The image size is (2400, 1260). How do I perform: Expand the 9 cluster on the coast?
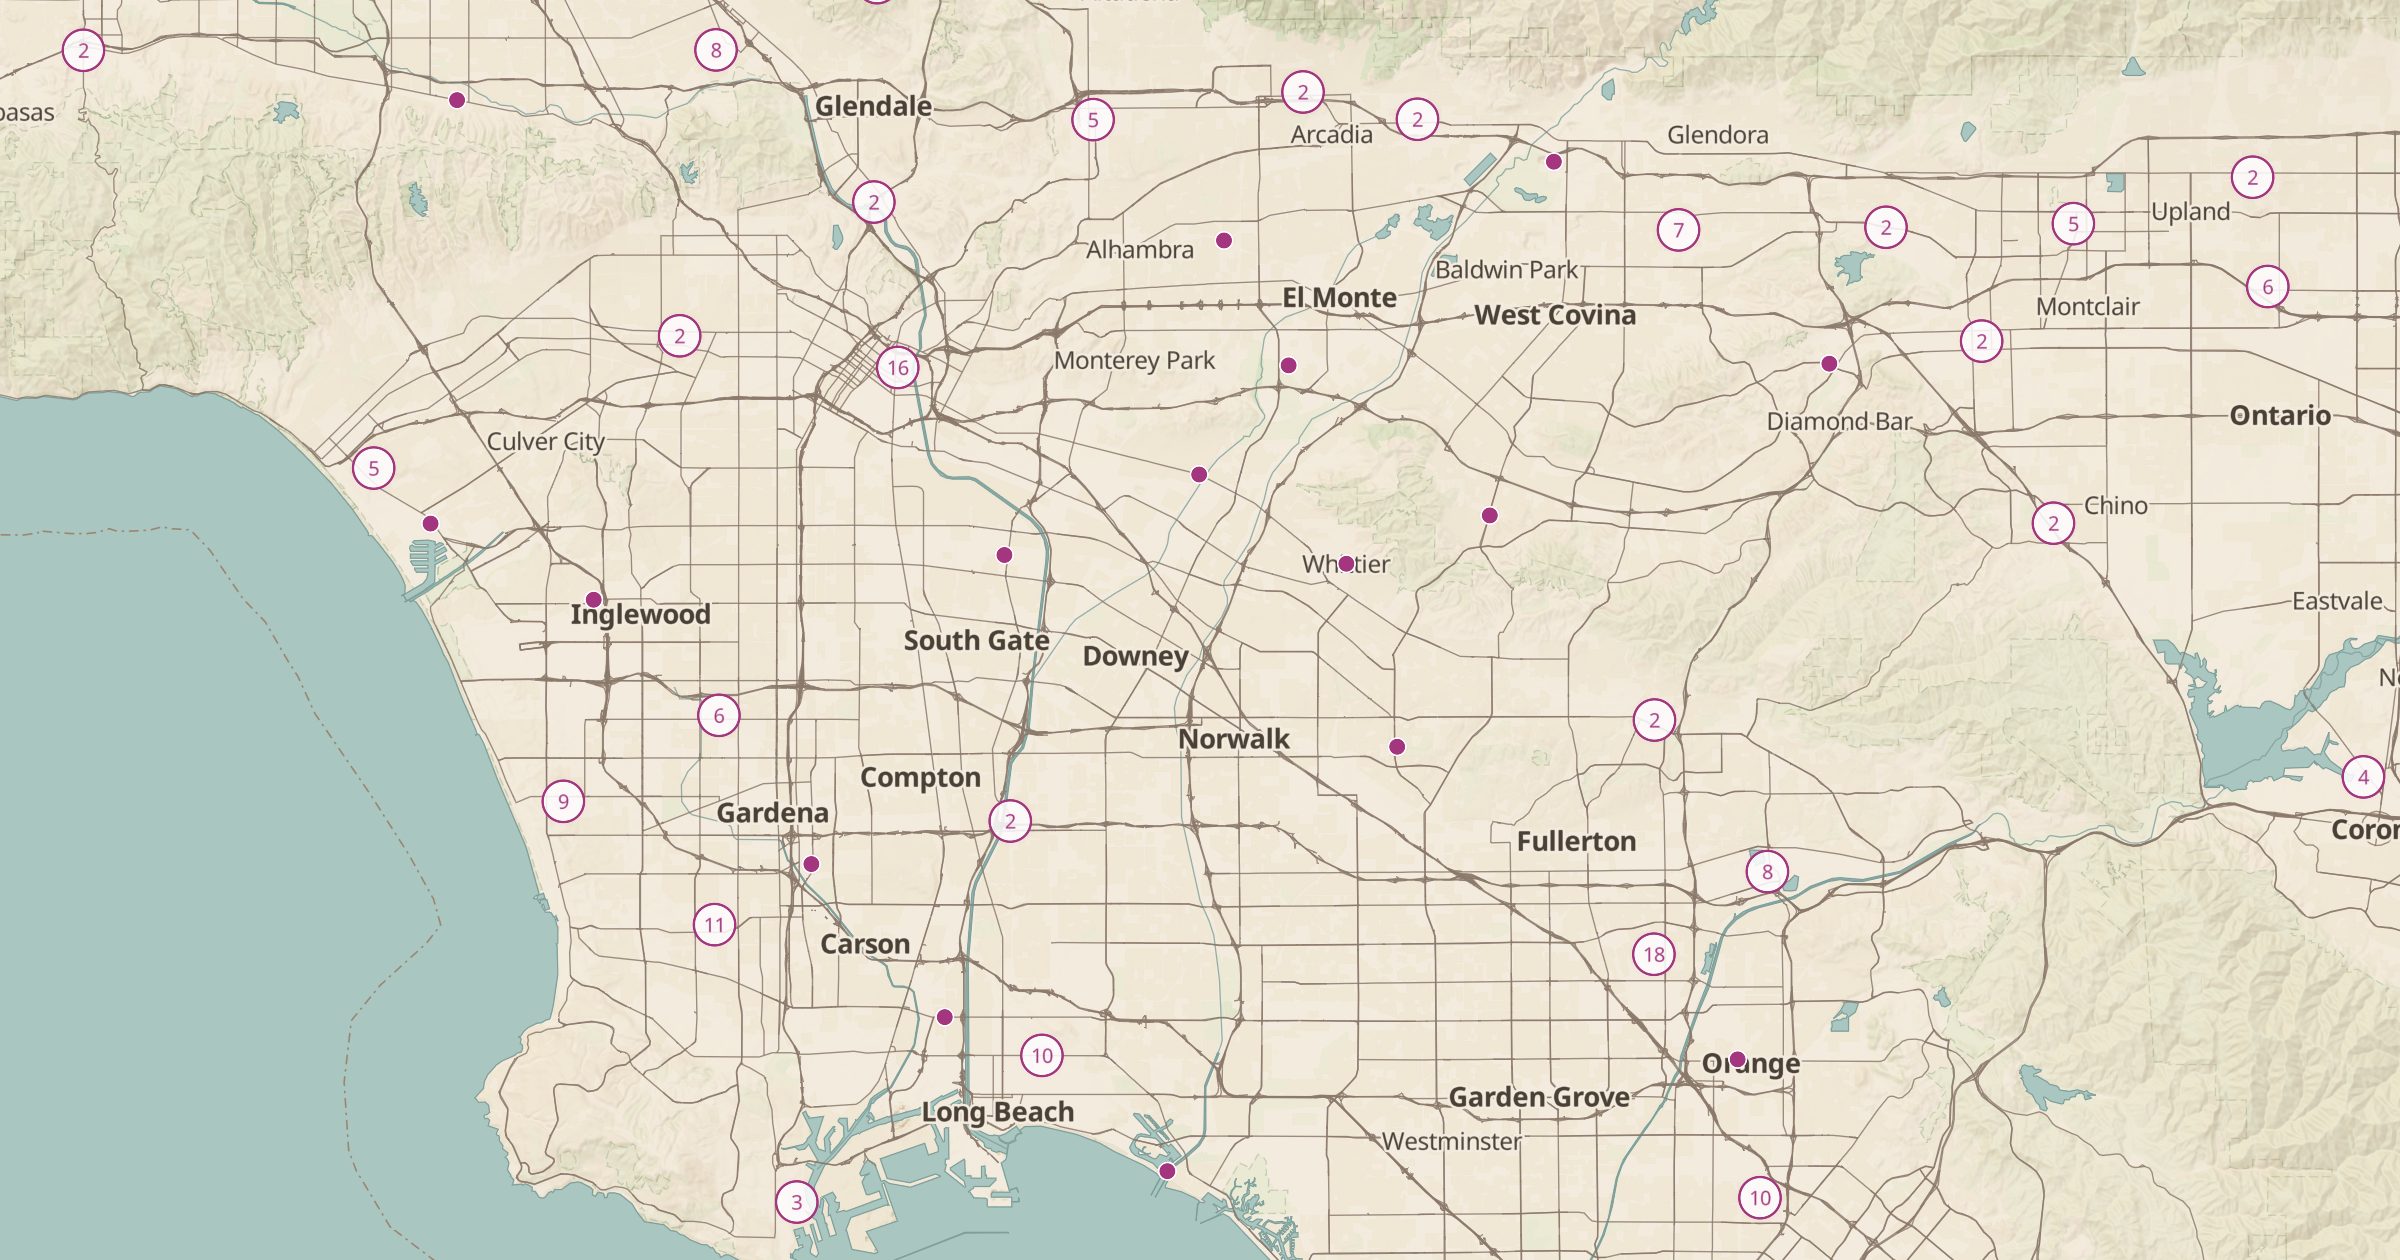pyautogui.click(x=563, y=801)
